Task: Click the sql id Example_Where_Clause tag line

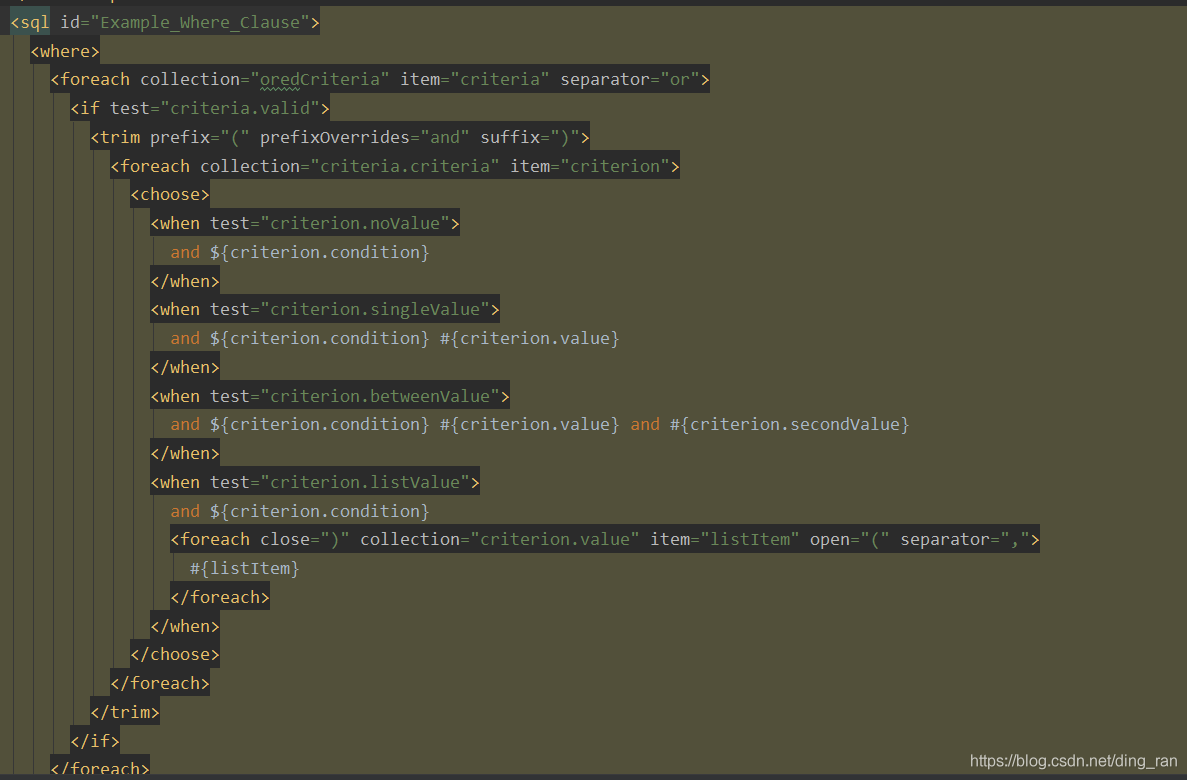Action: coord(165,22)
